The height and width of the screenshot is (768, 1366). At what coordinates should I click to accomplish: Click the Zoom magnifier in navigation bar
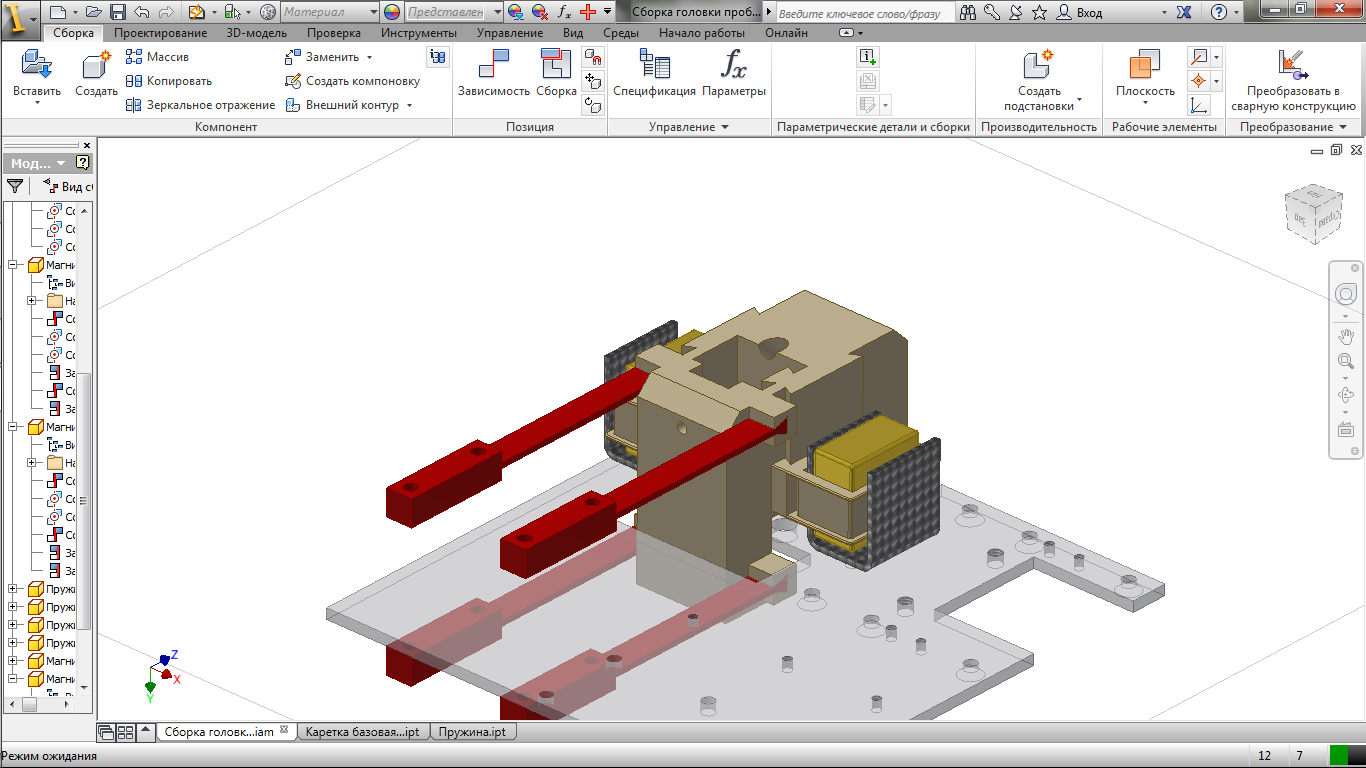(1345, 362)
